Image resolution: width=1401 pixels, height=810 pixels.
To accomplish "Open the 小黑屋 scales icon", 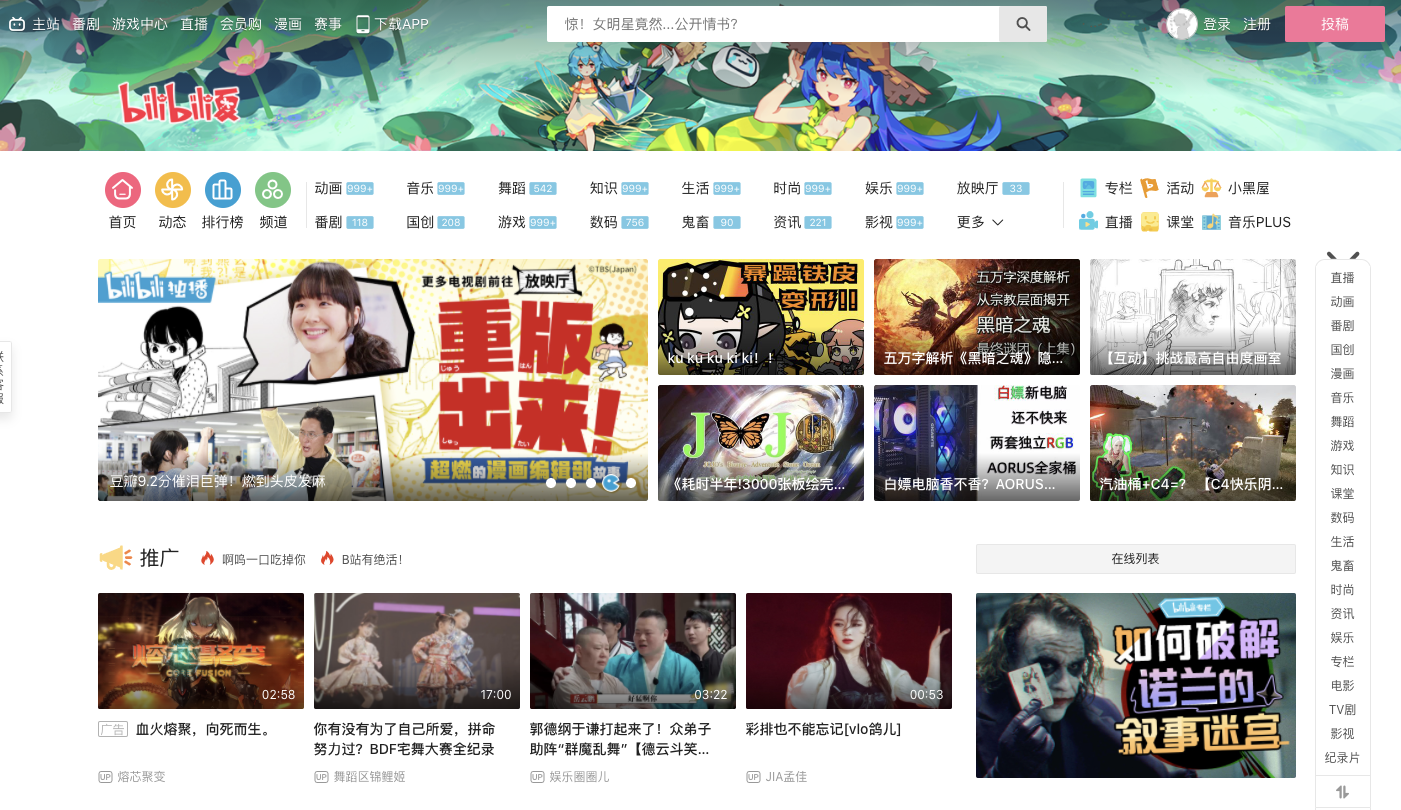I will coord(1211,188).
